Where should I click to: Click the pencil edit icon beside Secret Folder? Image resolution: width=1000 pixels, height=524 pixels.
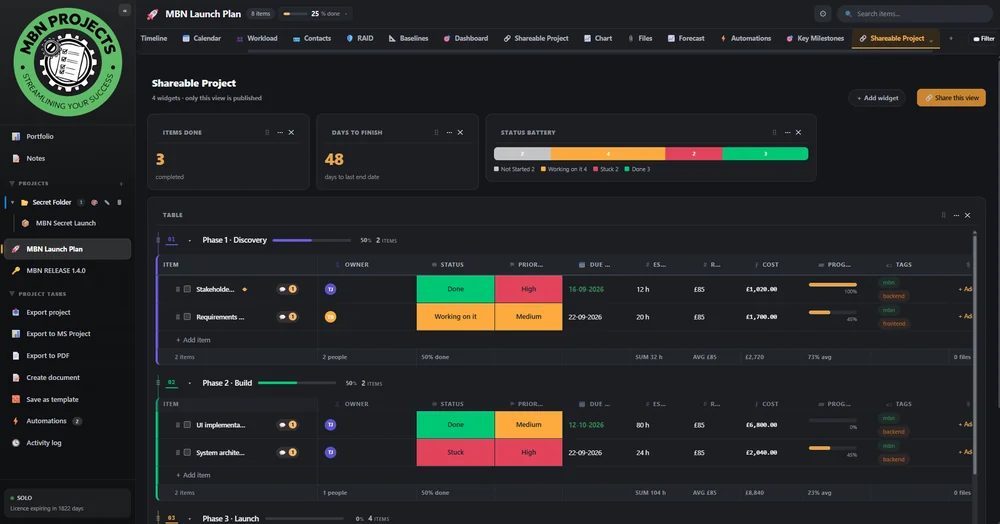[x=107, y=202]
